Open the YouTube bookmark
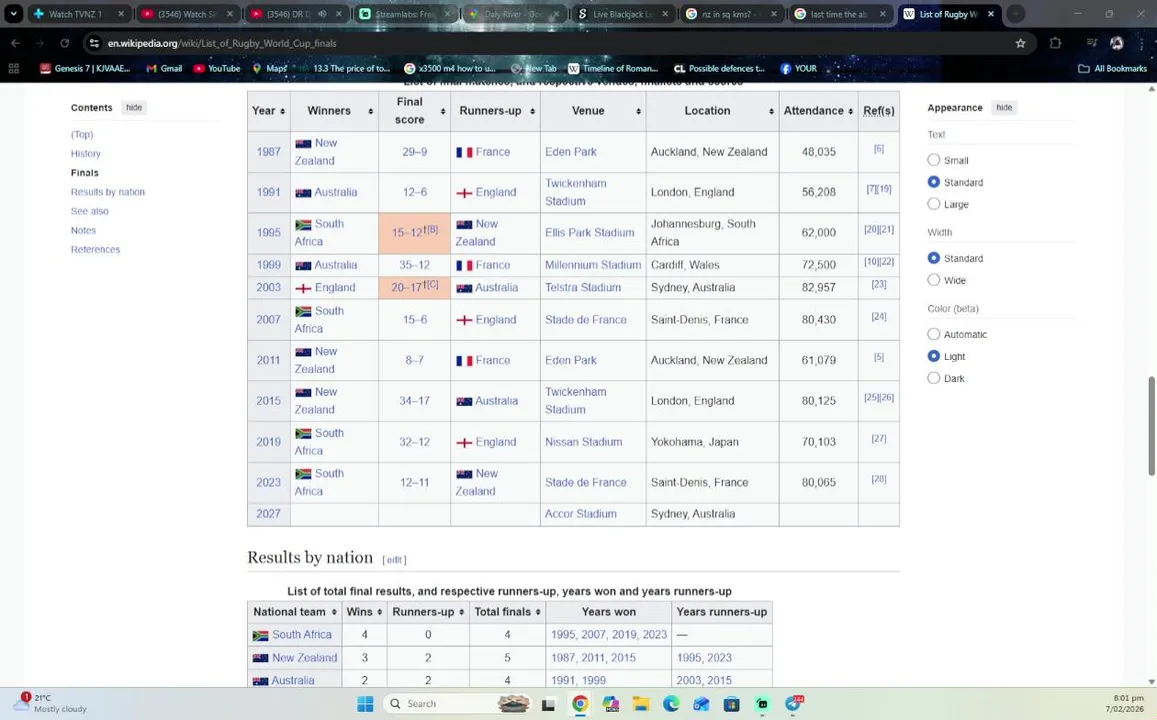1157x720 pixels. (x=217, y=69)
